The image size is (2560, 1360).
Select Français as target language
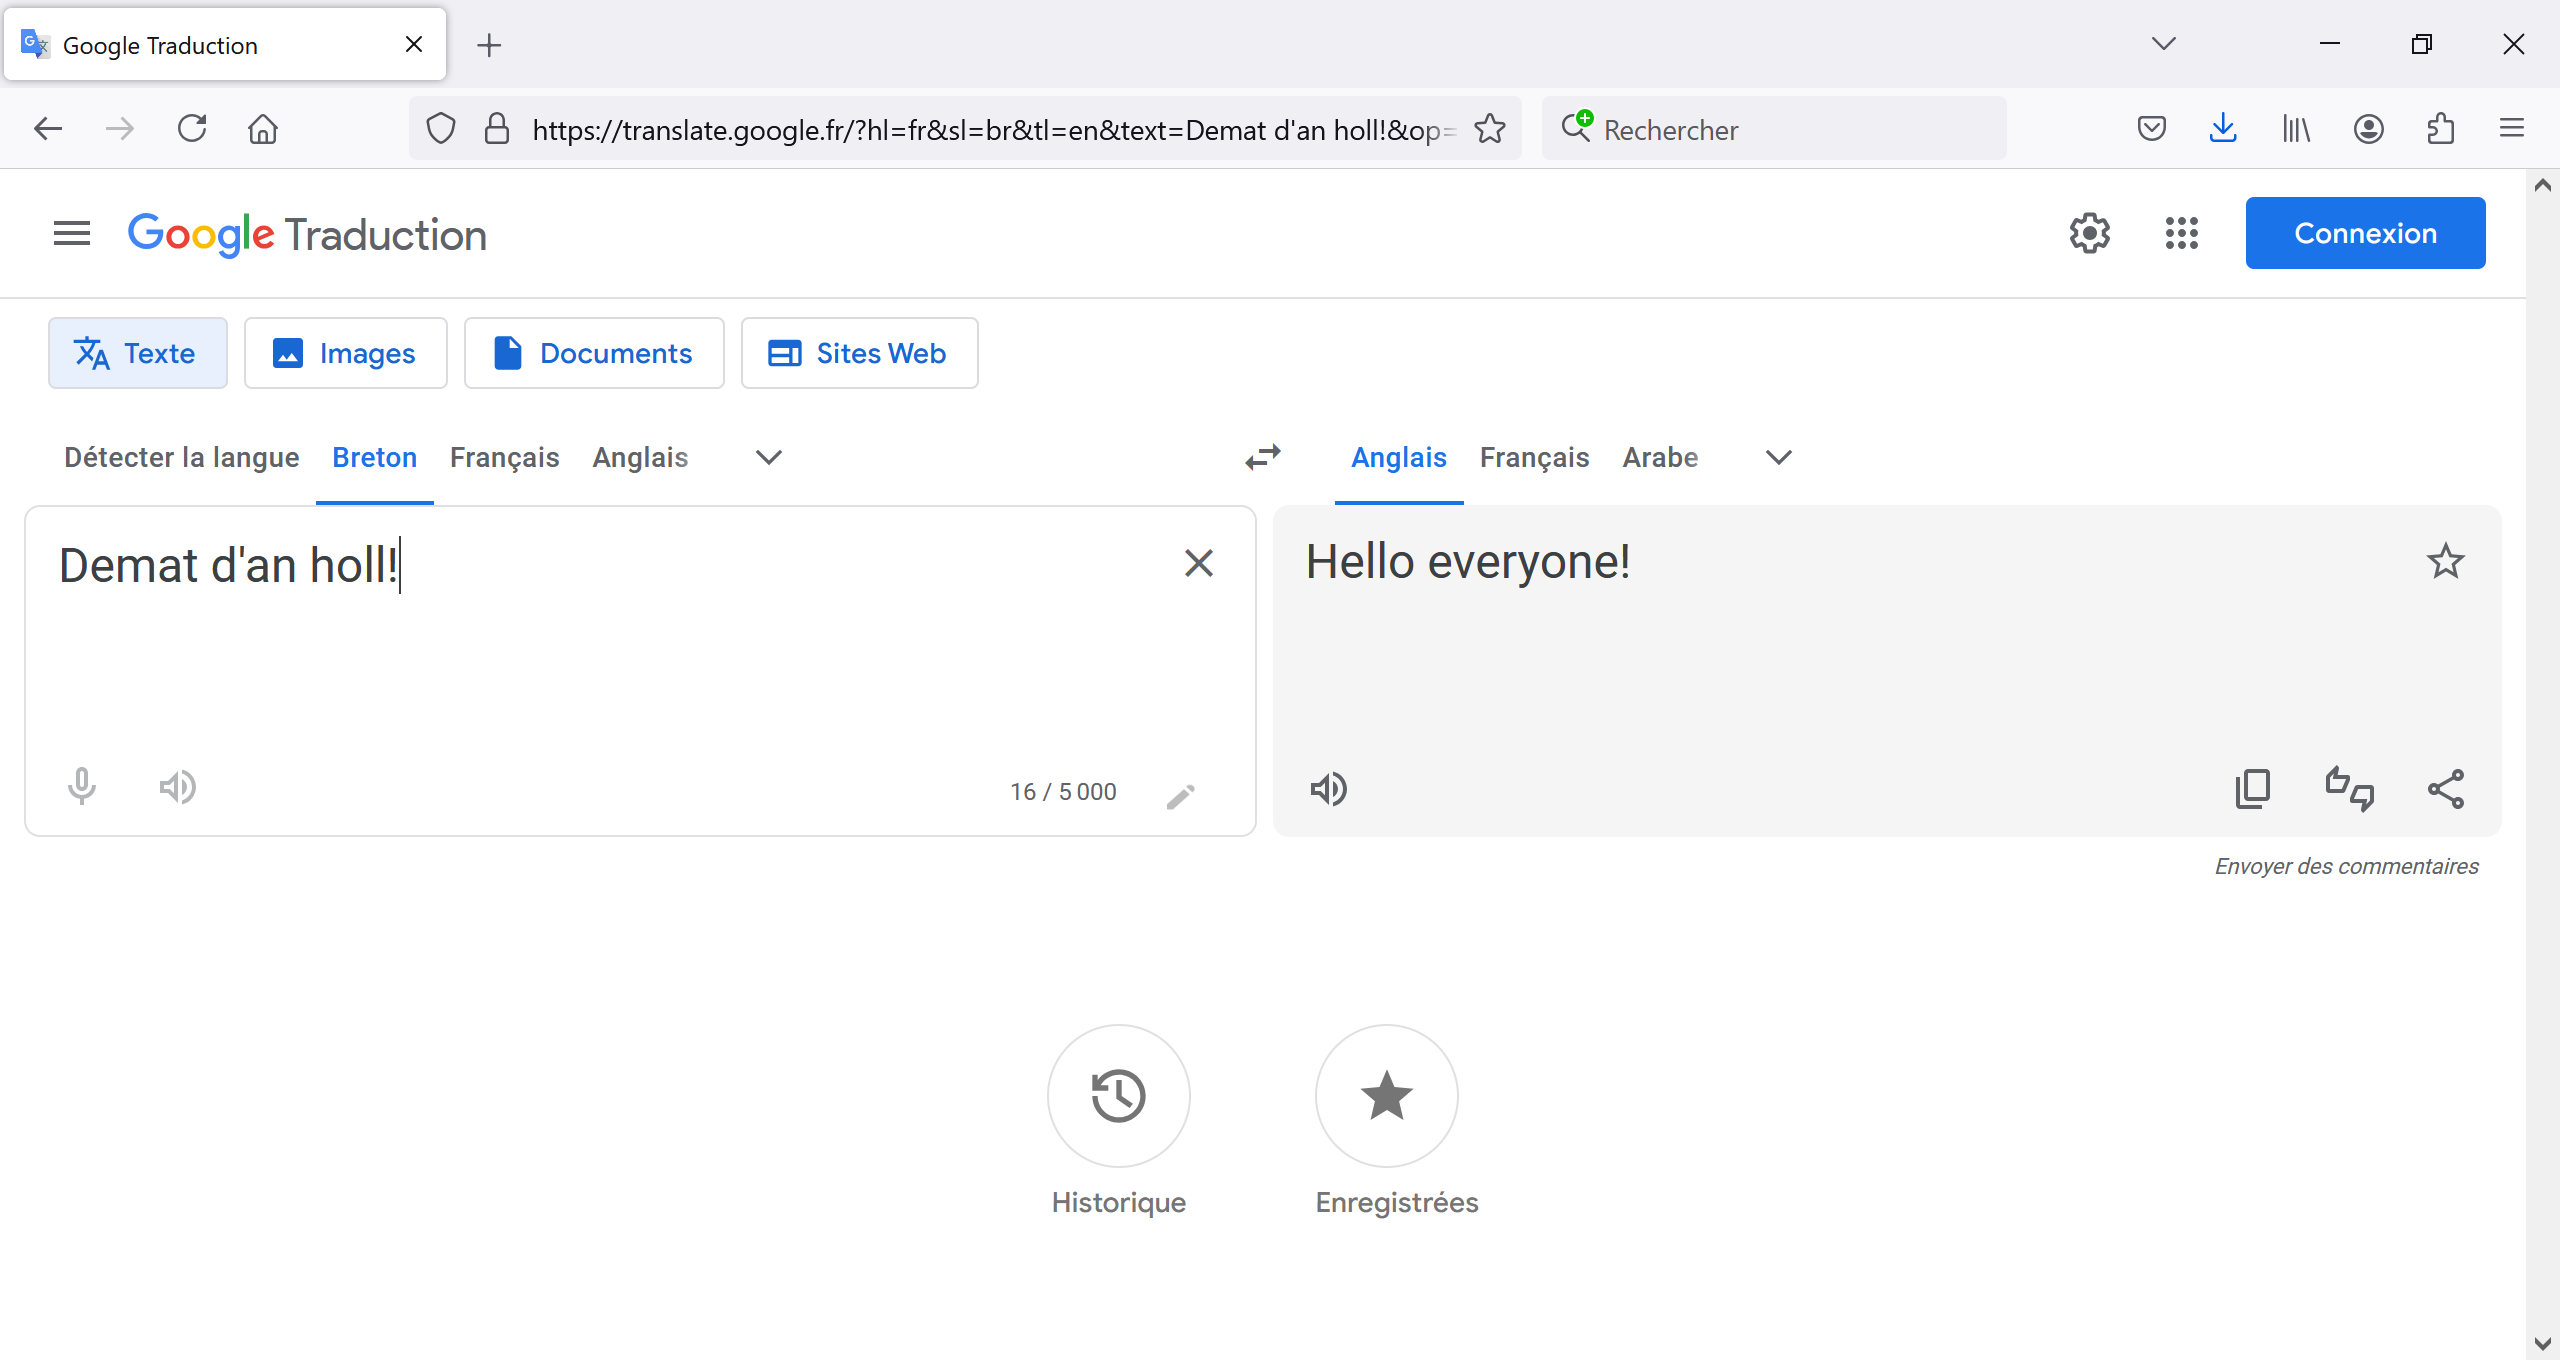pos(1535,457)
